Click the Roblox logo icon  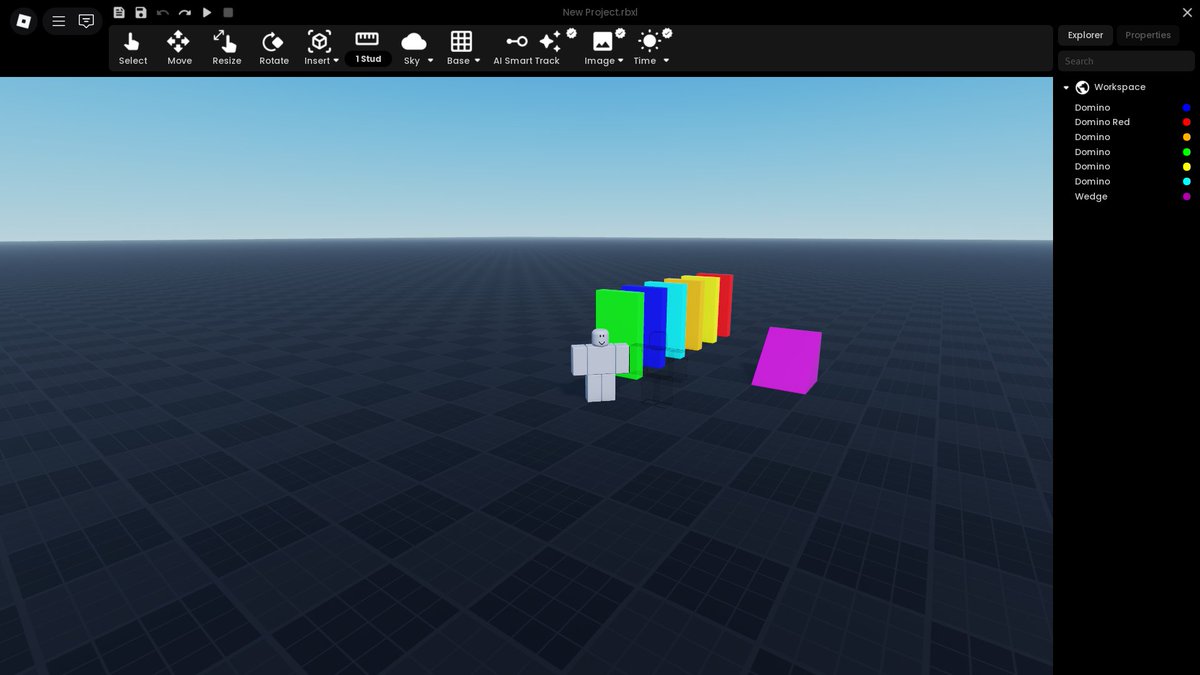(x=24, y=21)
